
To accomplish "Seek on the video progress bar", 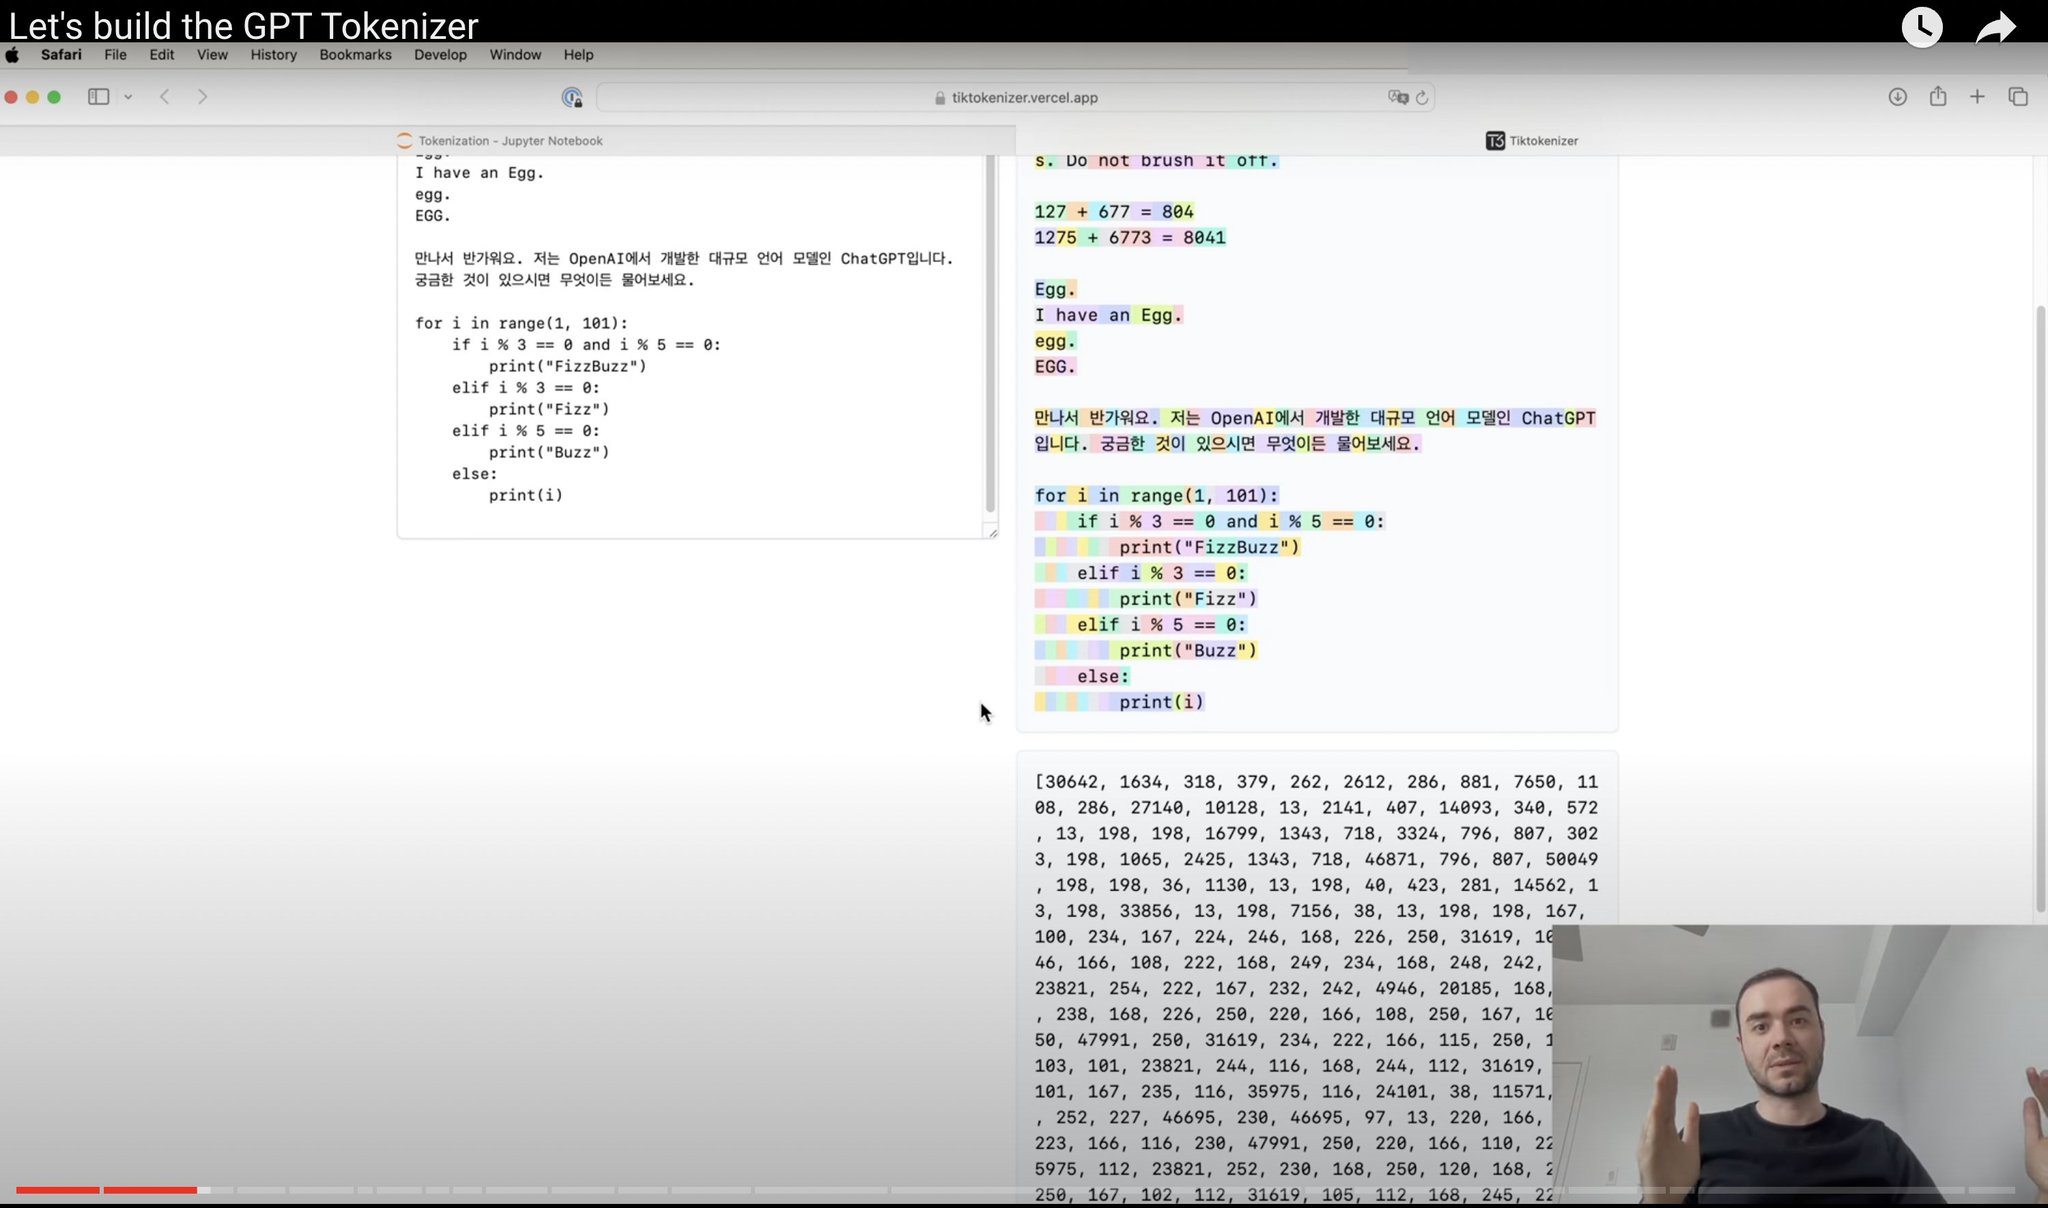I will [1015, 1190].
